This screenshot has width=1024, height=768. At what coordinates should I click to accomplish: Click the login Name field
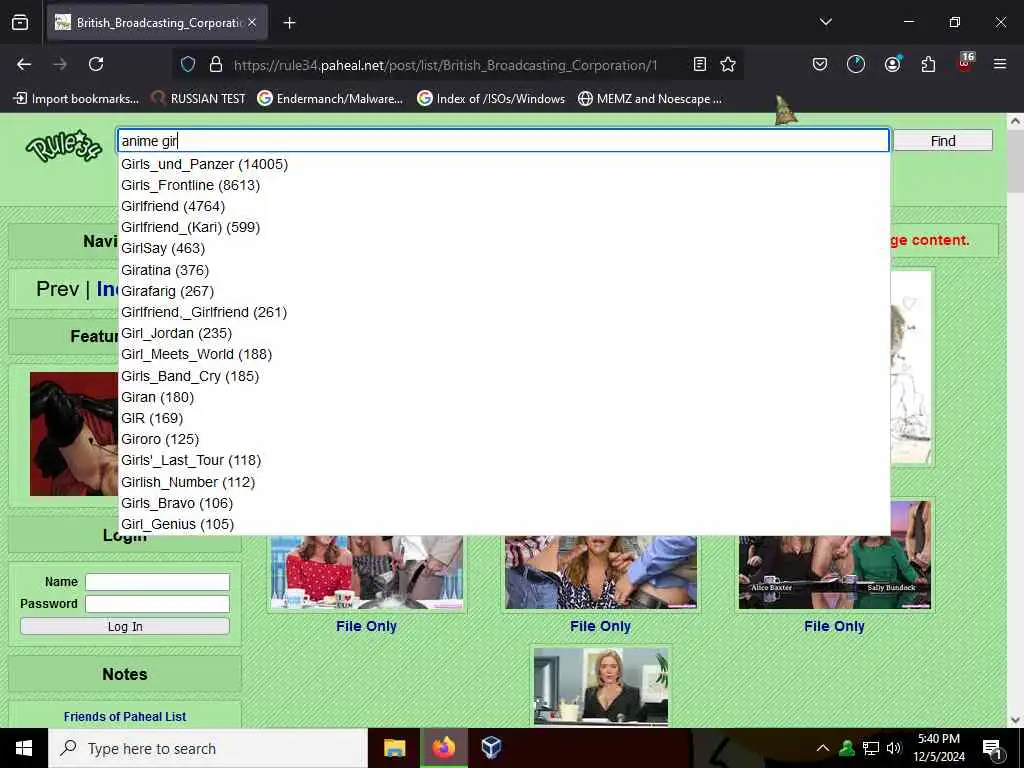click(157, 582)
